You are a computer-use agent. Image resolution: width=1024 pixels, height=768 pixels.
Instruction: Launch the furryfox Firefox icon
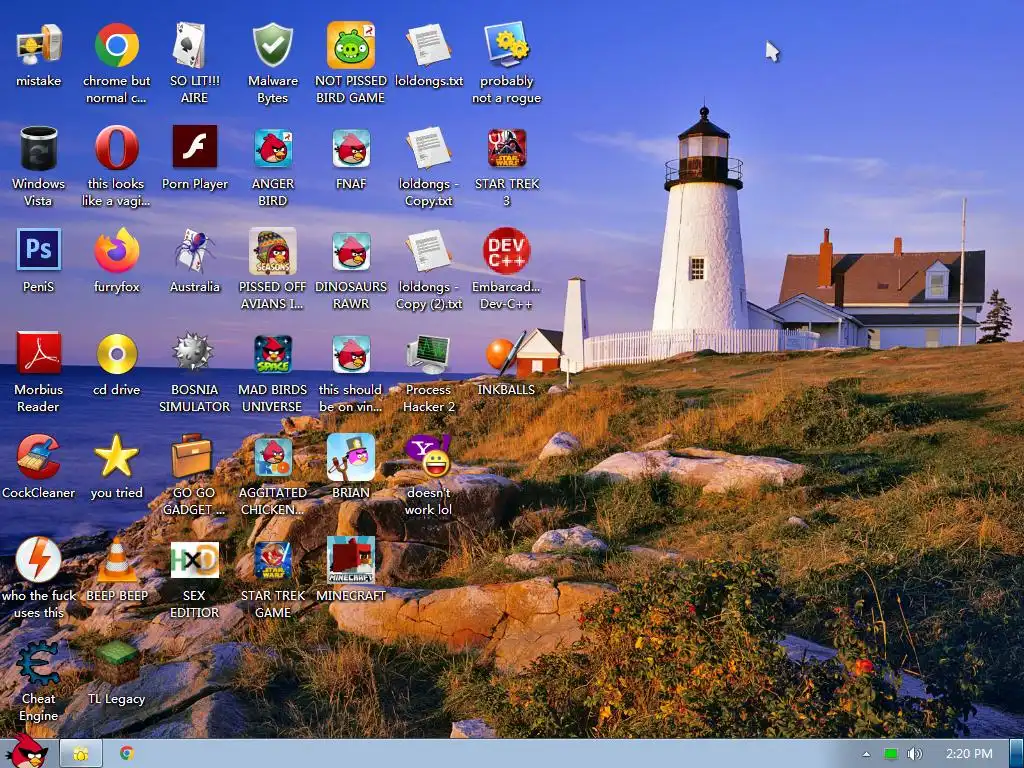click(x=116, y=250)
